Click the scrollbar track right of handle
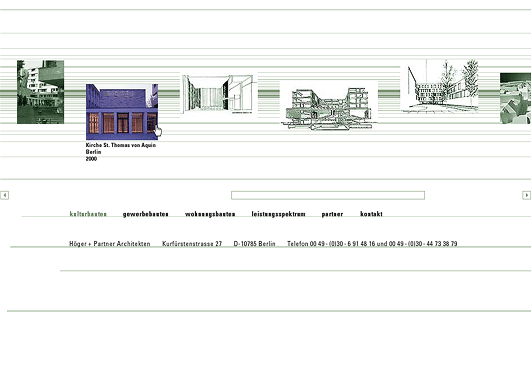 coord(473,195)
